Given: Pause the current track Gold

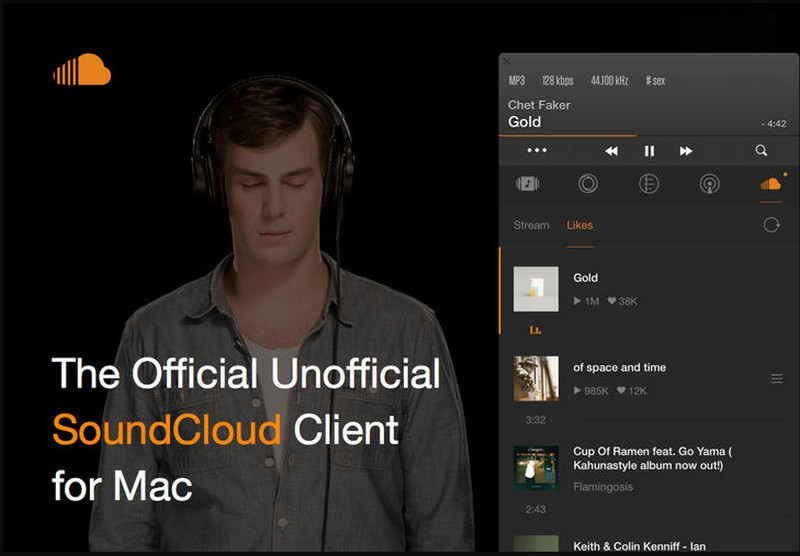Looking at the screenshot, I should (649, 151).
